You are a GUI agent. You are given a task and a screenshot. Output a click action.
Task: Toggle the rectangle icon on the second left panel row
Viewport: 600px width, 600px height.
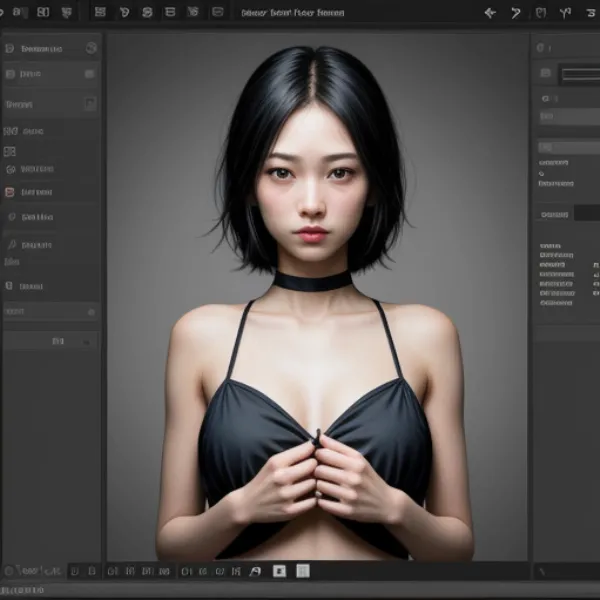coord(89,74)
